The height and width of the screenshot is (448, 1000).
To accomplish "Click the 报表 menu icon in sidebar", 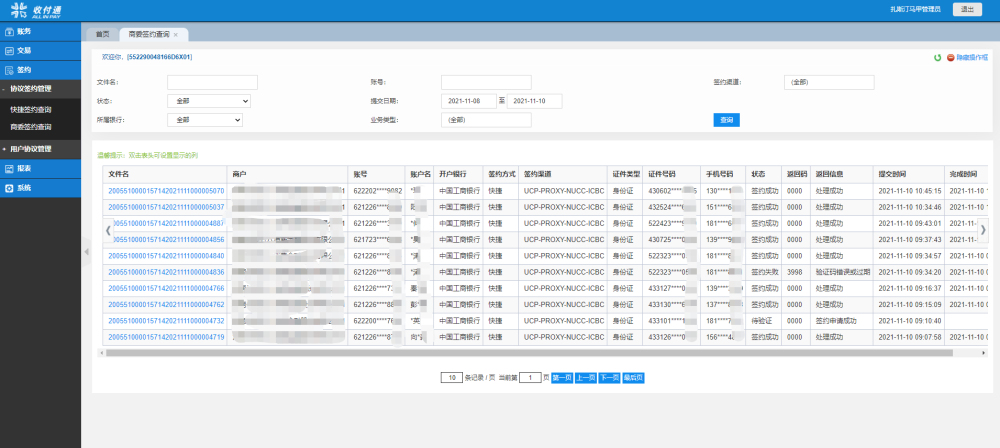I will (x=9, y=168).
